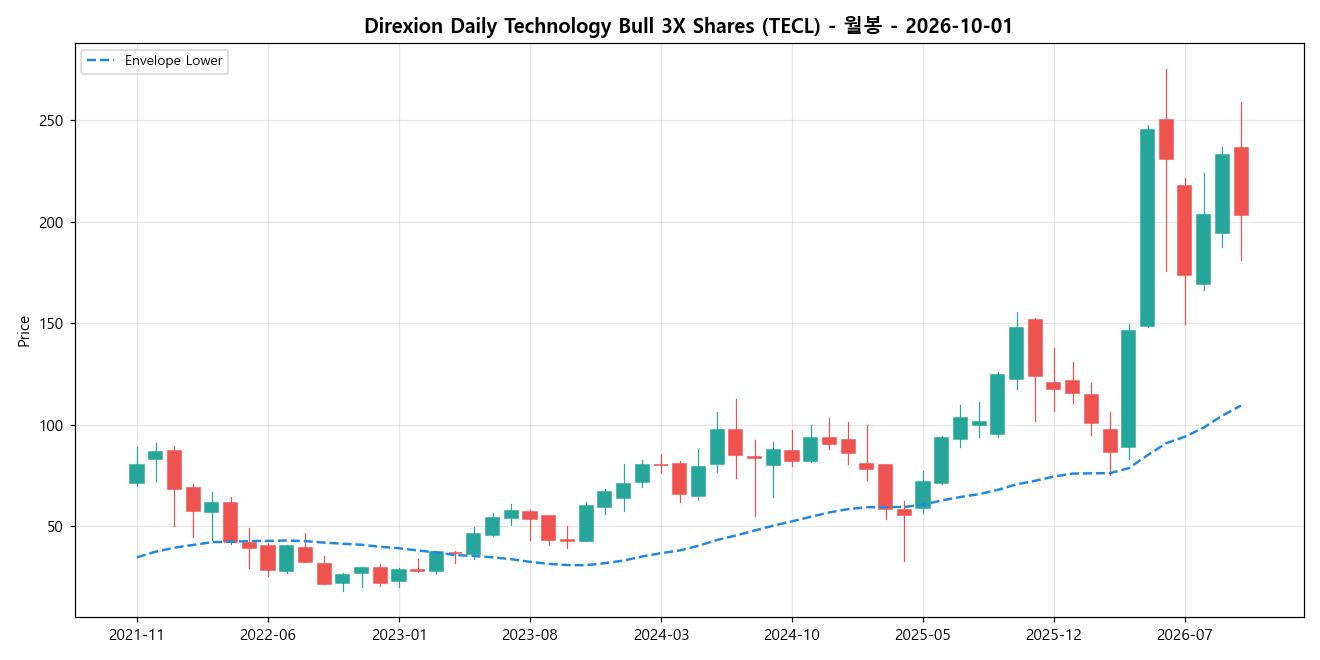This screenshot has width=1320, height=660.
Task: Click the 2026-07 x-axis date label
Action: [1185, 635]
